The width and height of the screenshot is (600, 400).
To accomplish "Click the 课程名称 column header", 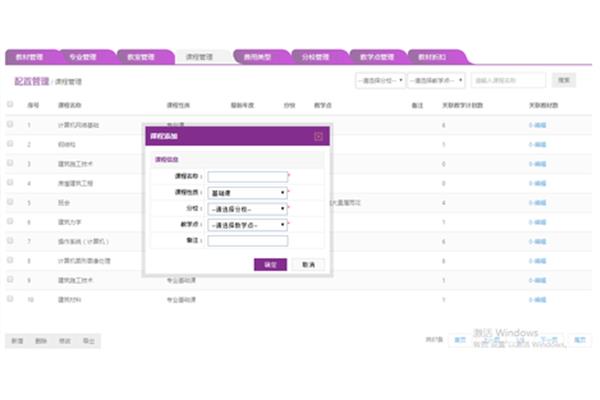I will click(70, 105).
